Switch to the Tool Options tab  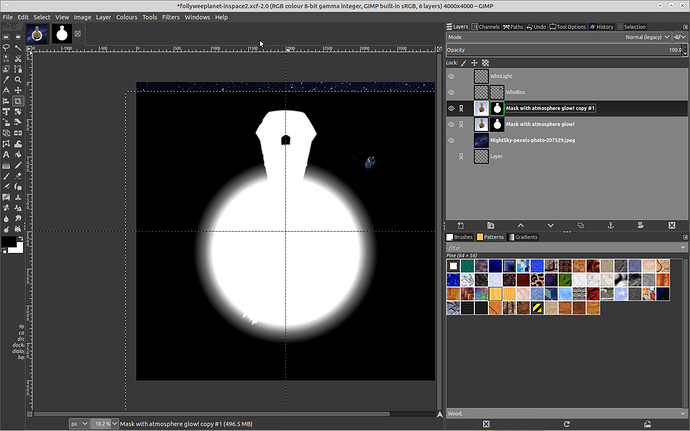[568, 27]
